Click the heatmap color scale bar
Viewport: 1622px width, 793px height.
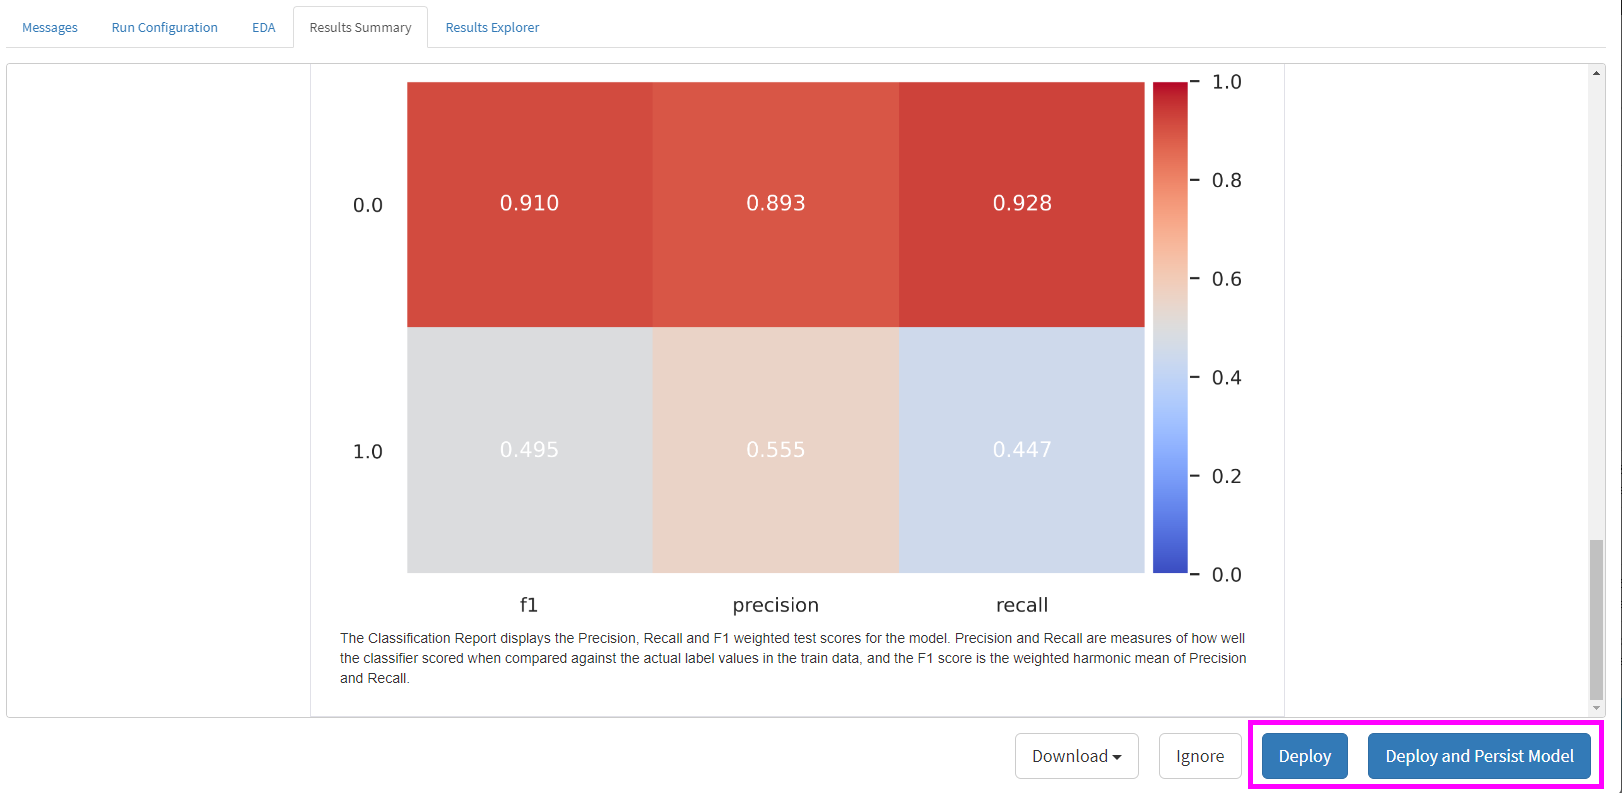(1170, 328)
